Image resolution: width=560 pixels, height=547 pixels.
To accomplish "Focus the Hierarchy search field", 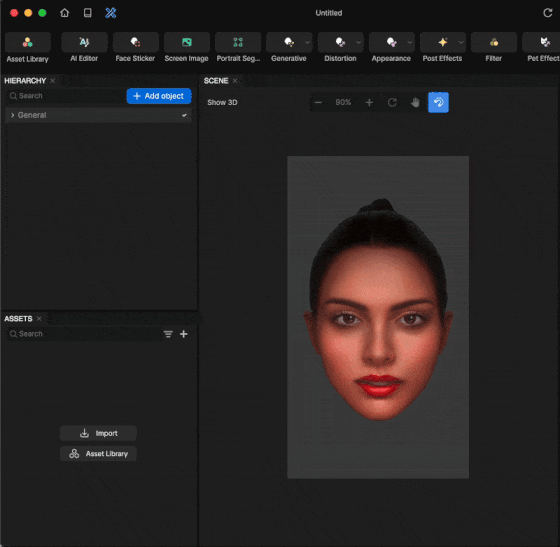I will point(65,96).
